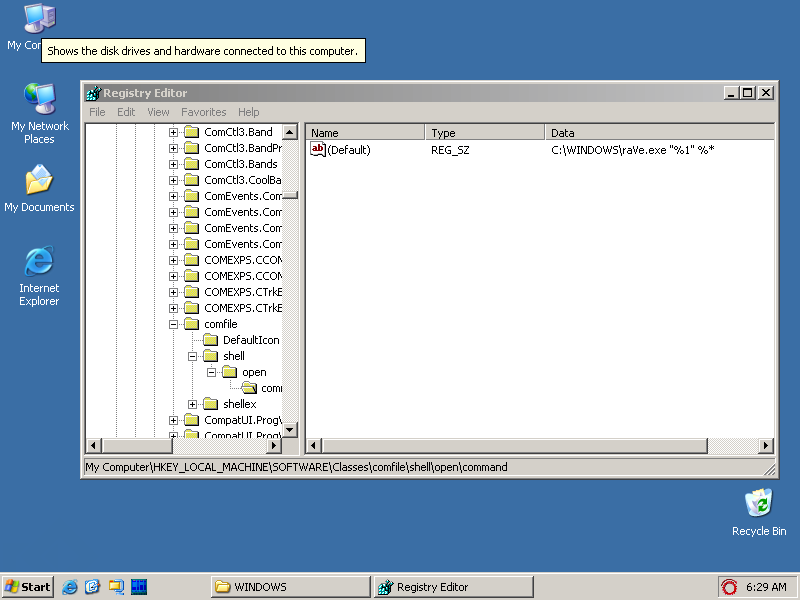Viewport: 800px width, 600px height.
Task: Sort values by the Name column header
Action: pos(366,133)
